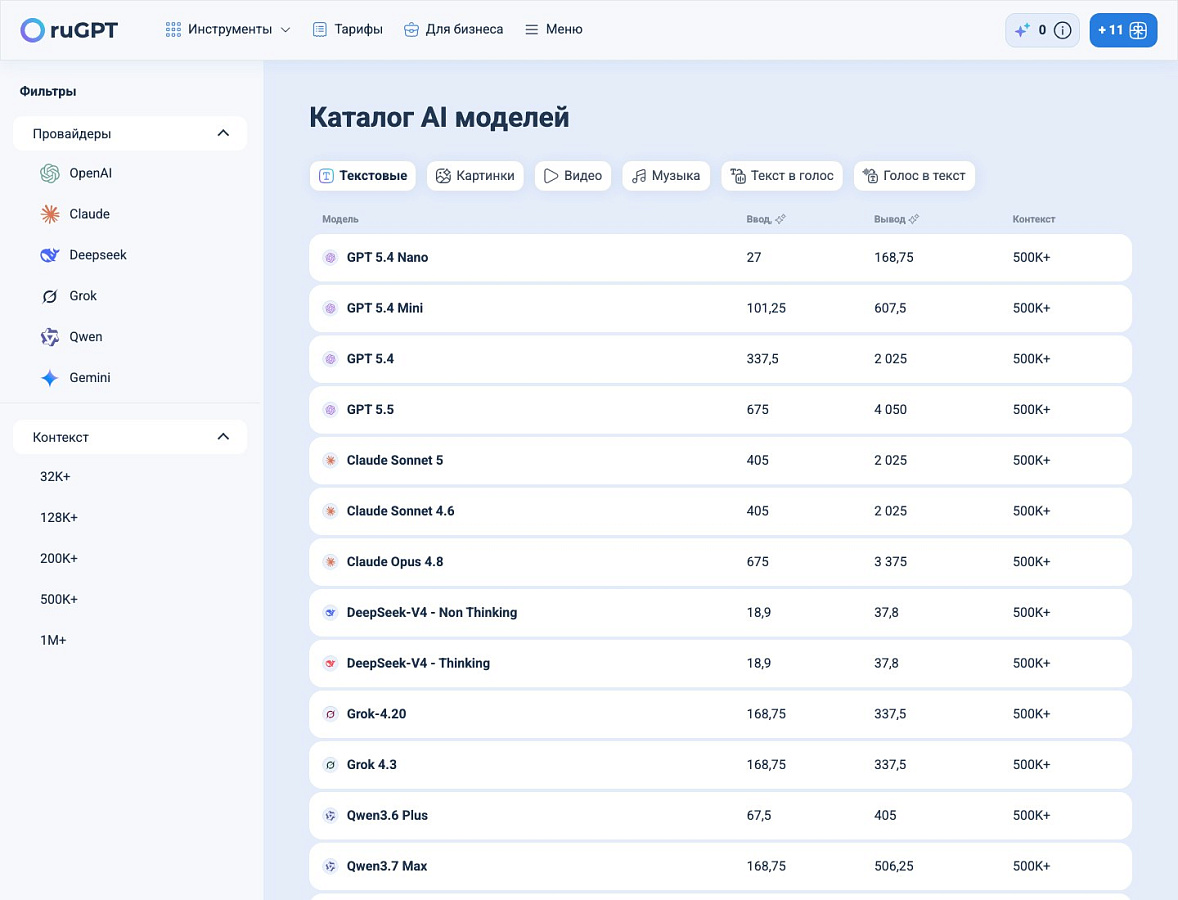Viewport: 1178px width, 900px height.
Task: Click the sparkle icon next to Вывод
Action: pyautogui.click(x=914, y=219)
